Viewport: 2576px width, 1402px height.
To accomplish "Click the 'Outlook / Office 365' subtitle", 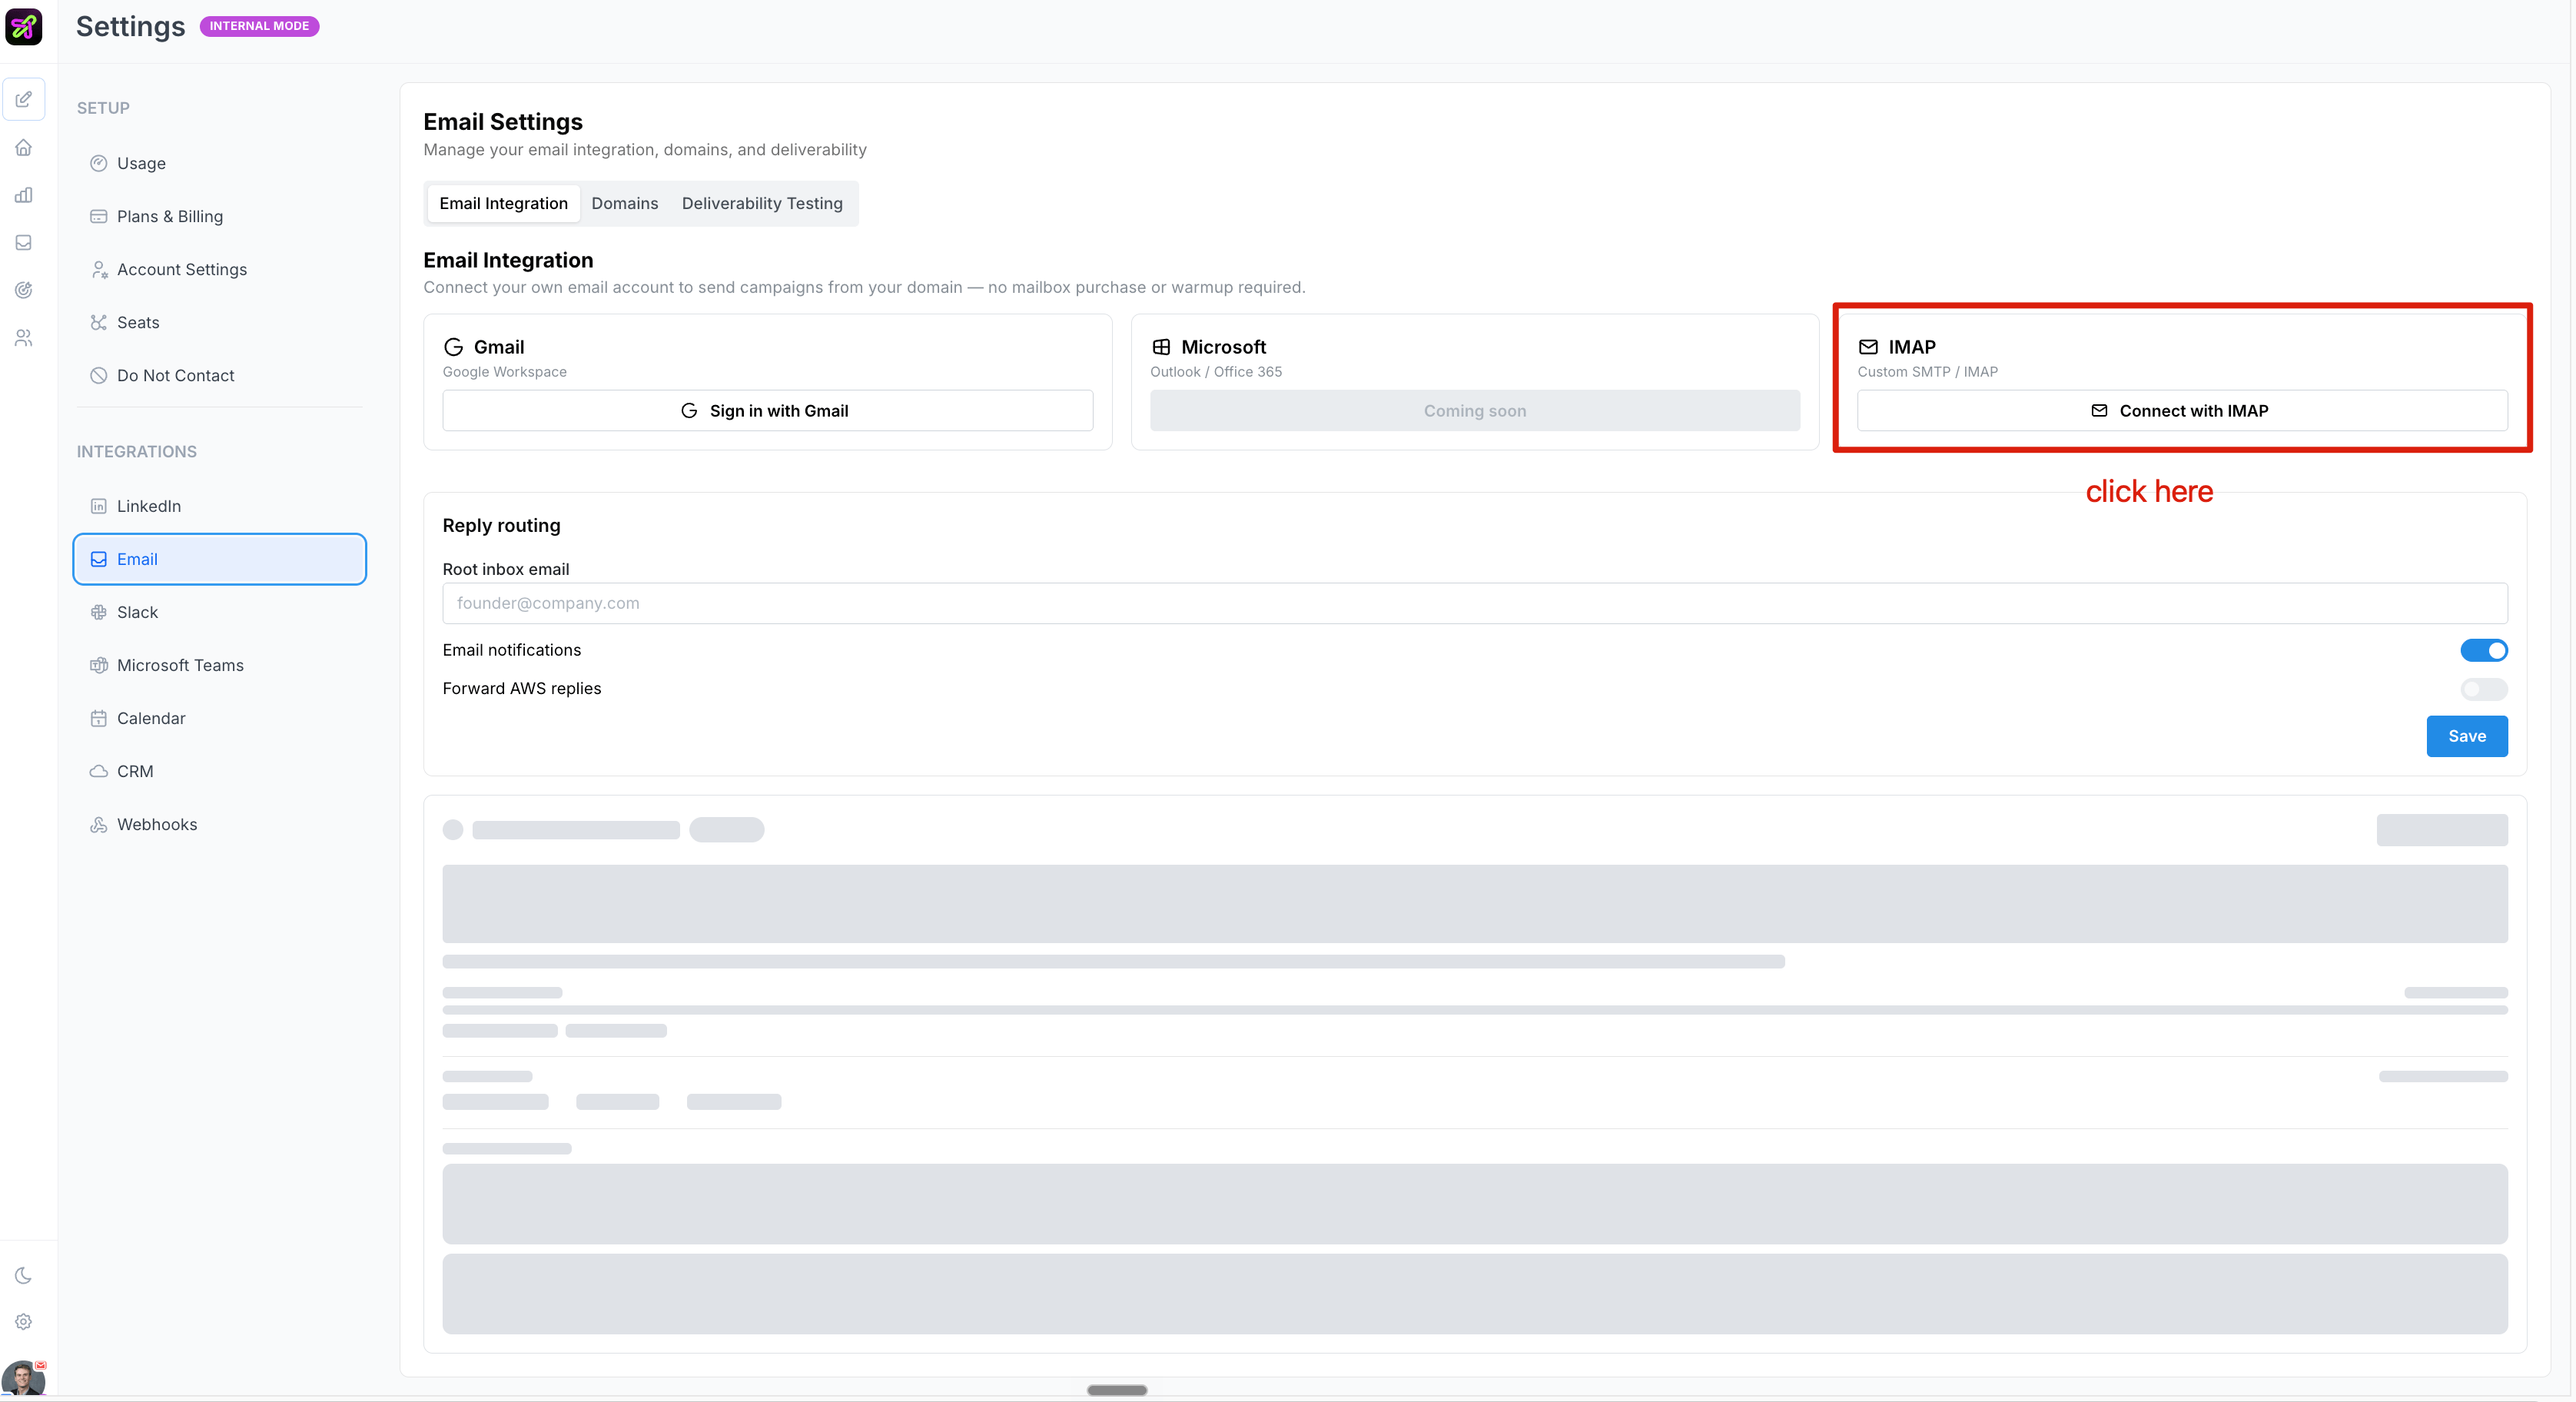I will (x=1216, y=372).
